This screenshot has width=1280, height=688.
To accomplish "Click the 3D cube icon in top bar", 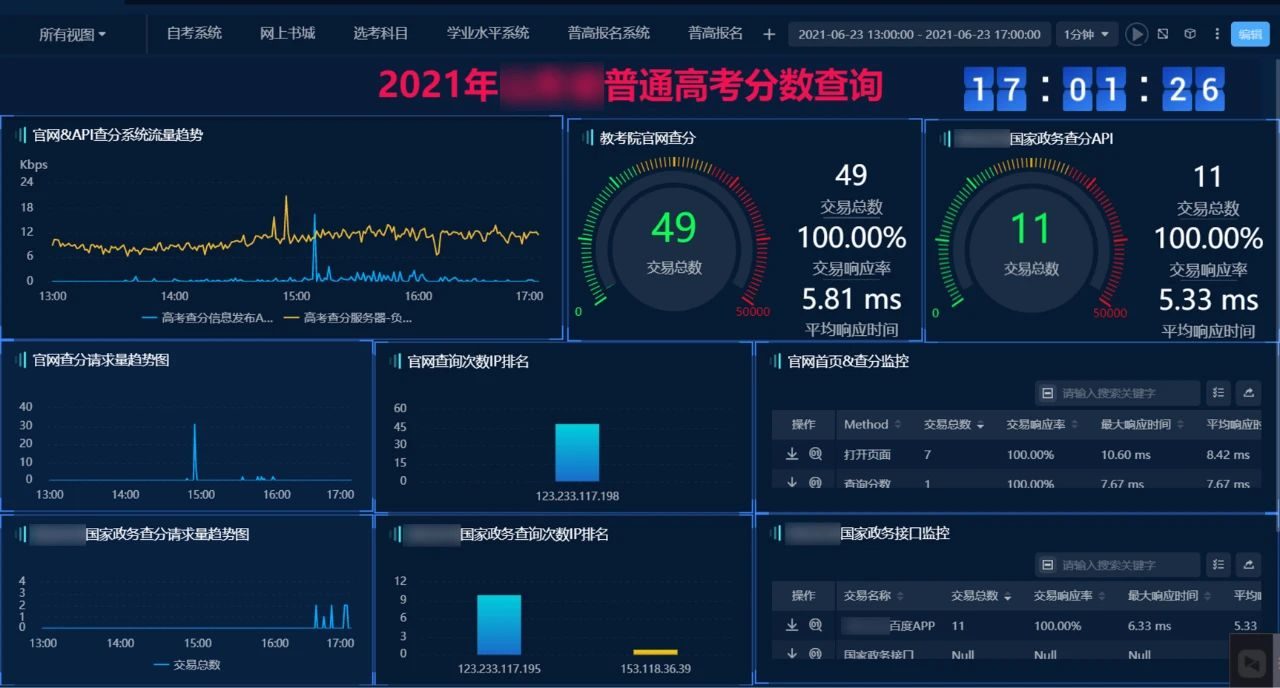I will coord(1190,34).
